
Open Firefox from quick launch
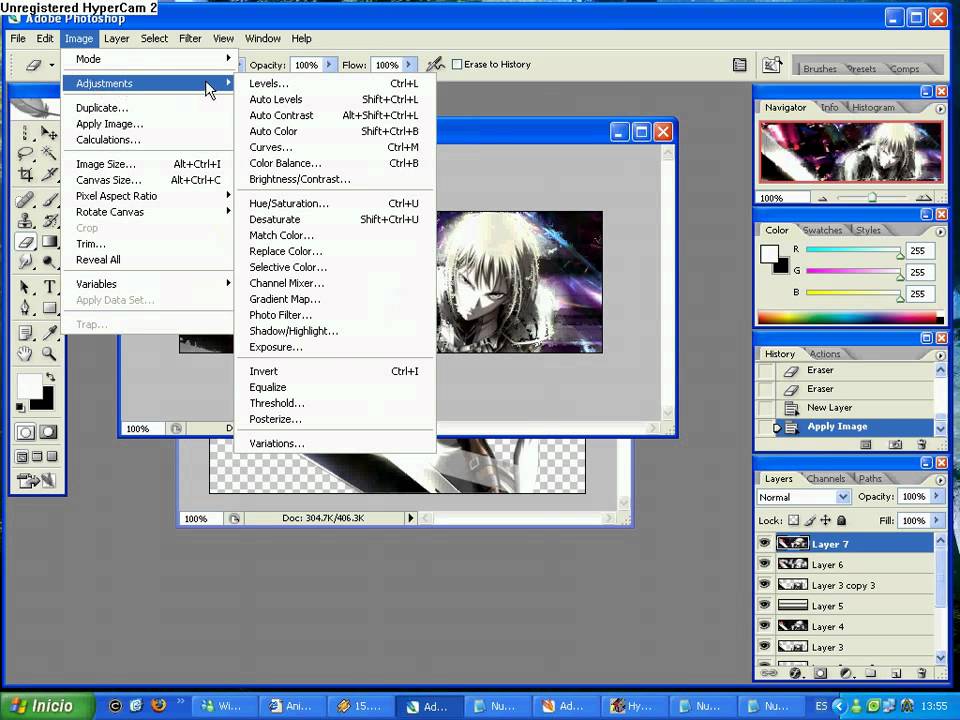159,705
